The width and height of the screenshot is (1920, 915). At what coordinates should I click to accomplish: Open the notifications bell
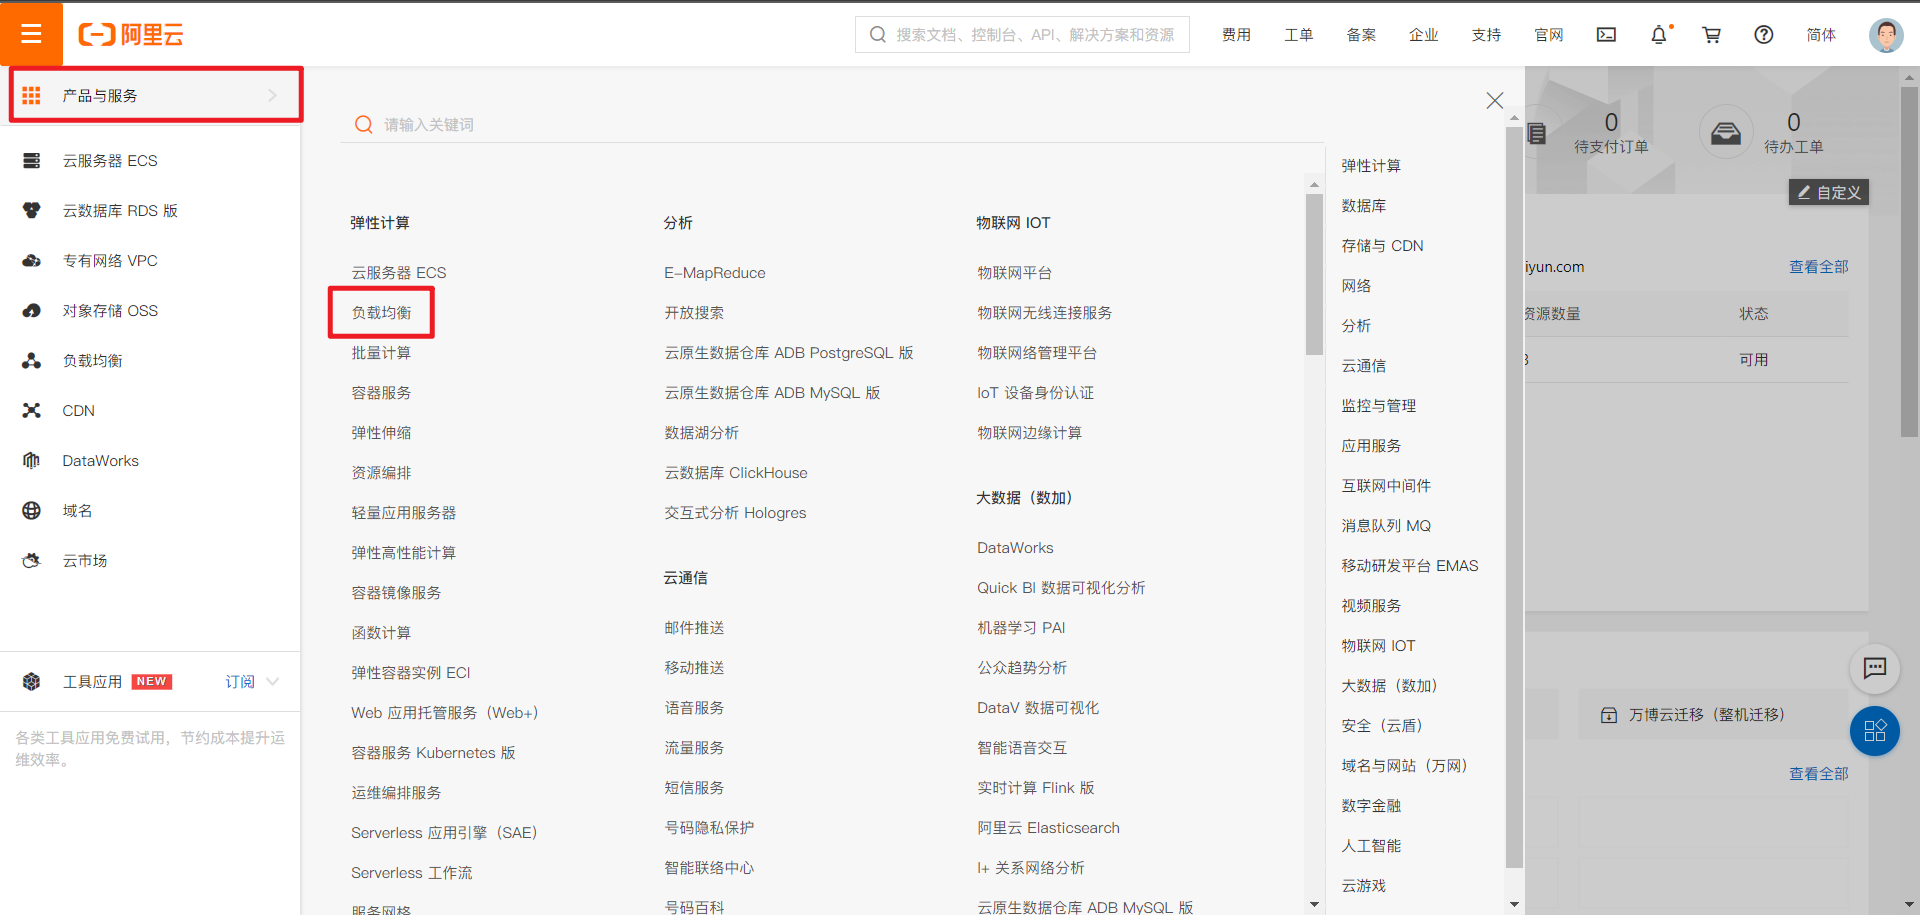[1659, 35]
